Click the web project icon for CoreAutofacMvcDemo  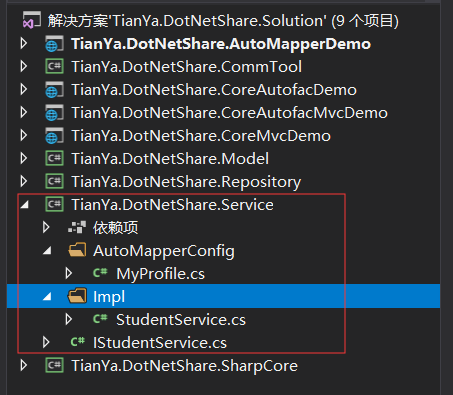pos(54,113)
